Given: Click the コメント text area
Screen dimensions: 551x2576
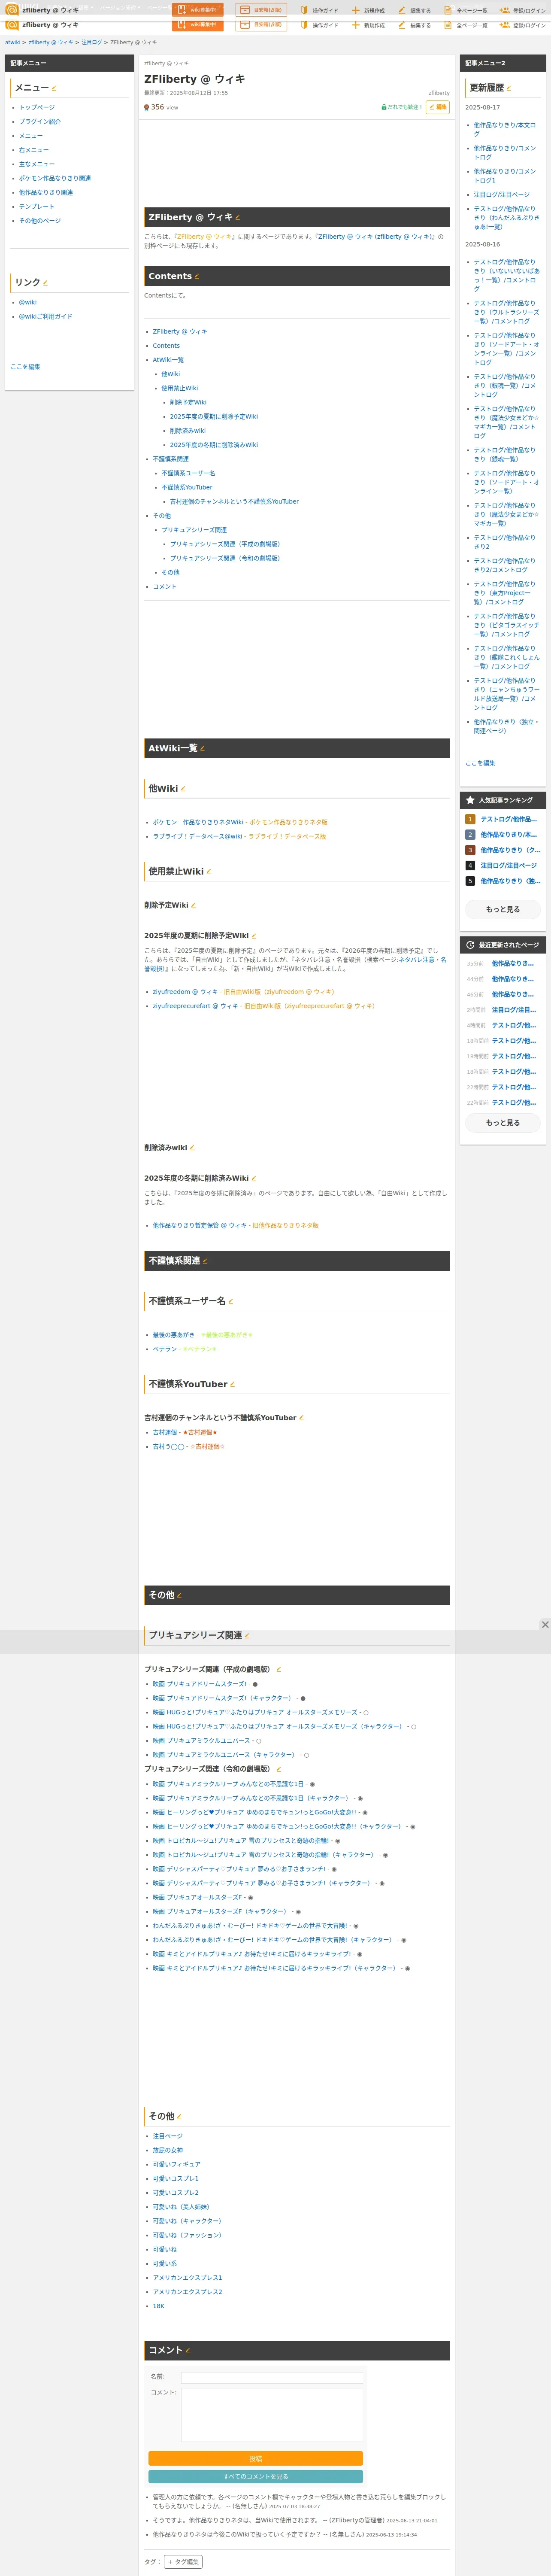Looking at the screenshot, I should pyautogui.click(x=273, y=2414).
